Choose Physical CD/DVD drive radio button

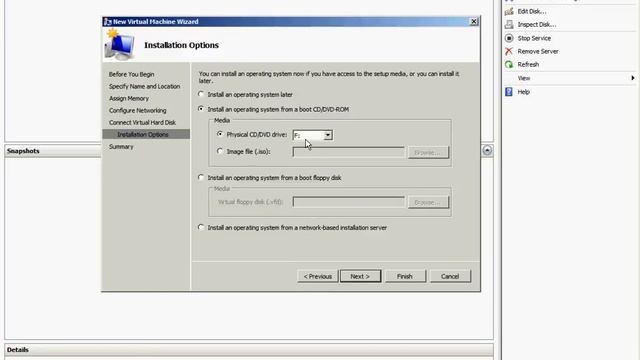click(x=220, y=134)
